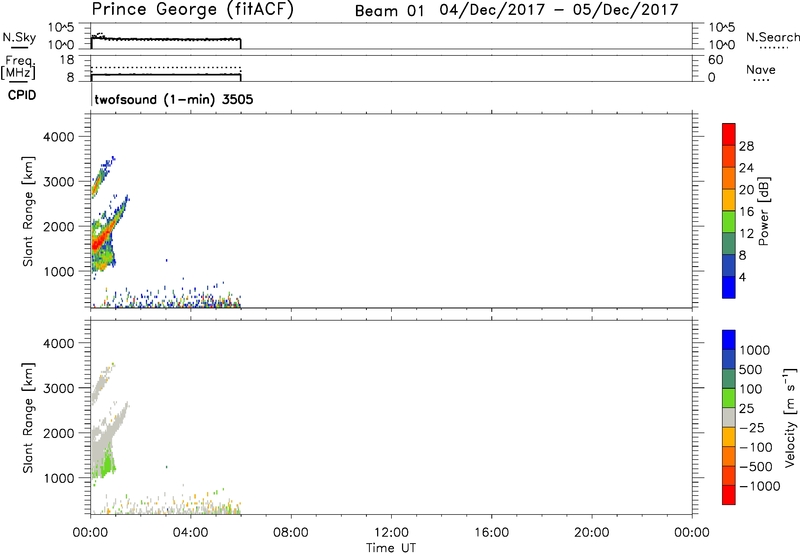Viewport: 800px width, 554px height.
Task: Pick the light green Power colorbar segment near 16
Action: point(729,221)
